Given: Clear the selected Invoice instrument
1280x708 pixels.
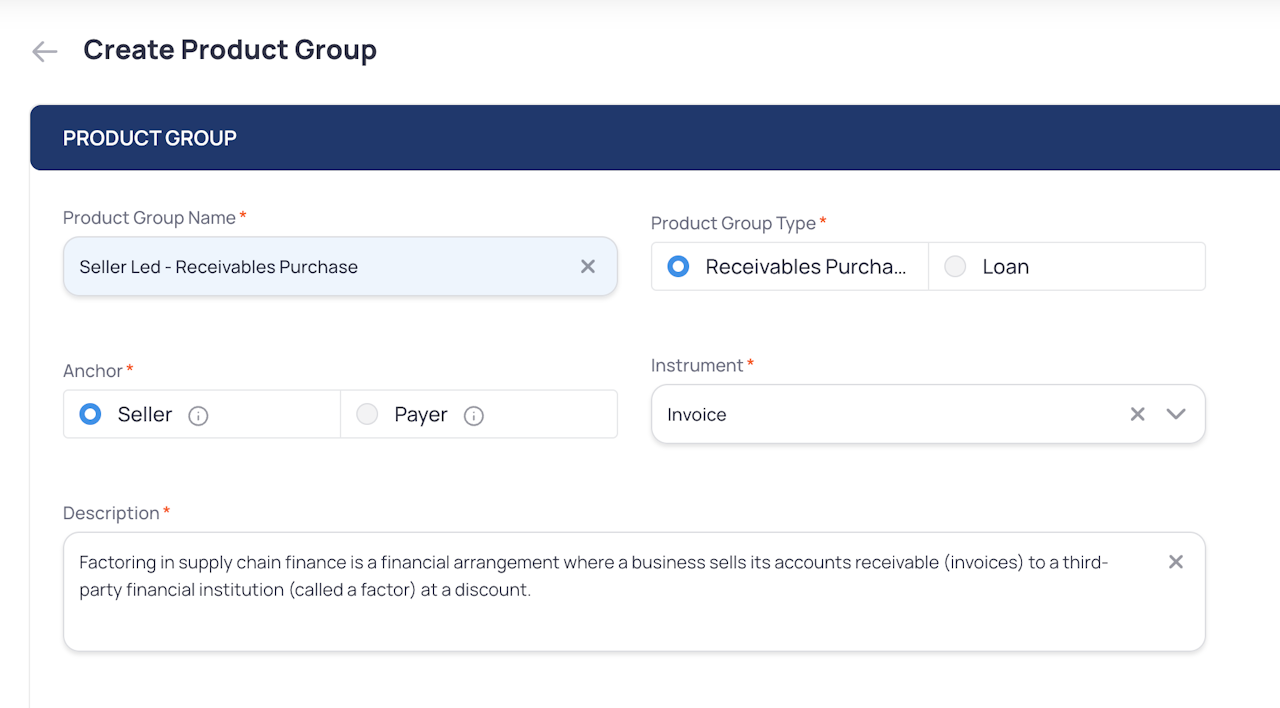Looking at the screenshot, I should [1137, 414].
